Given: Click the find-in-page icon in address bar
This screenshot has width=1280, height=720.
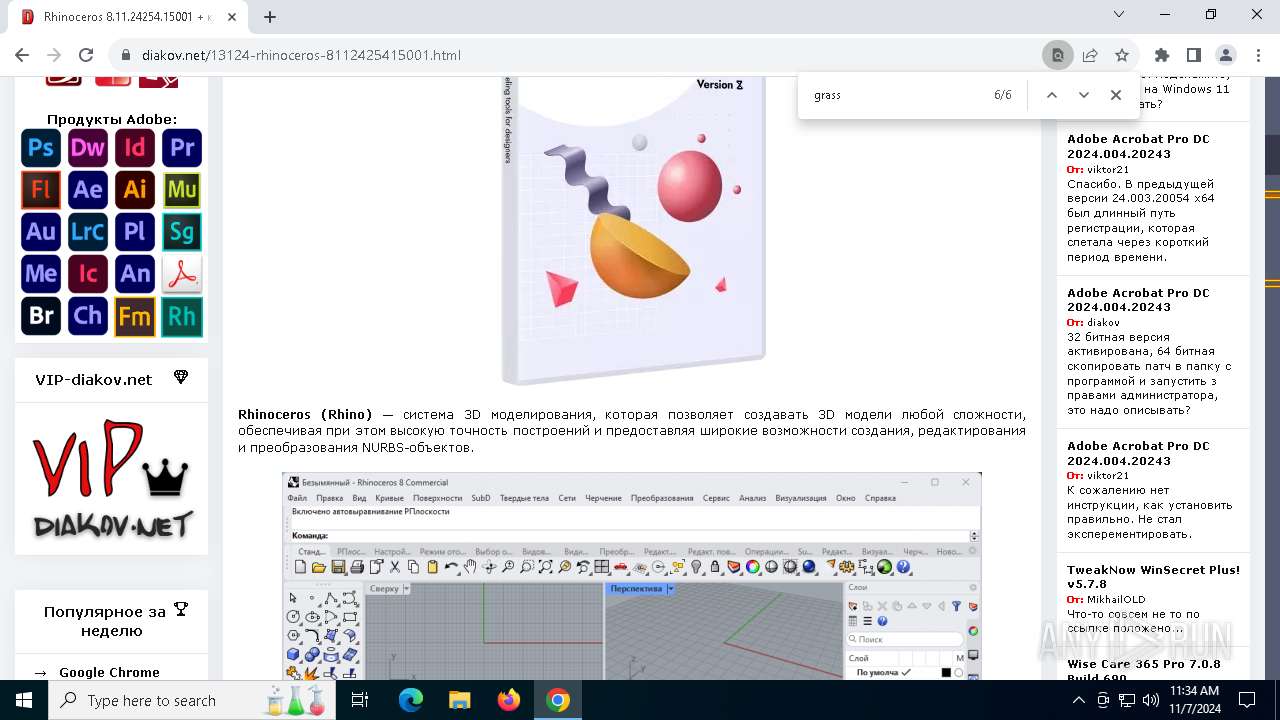Looking at the screenshot, I should pyautogui.click(x=1058, y=55).
